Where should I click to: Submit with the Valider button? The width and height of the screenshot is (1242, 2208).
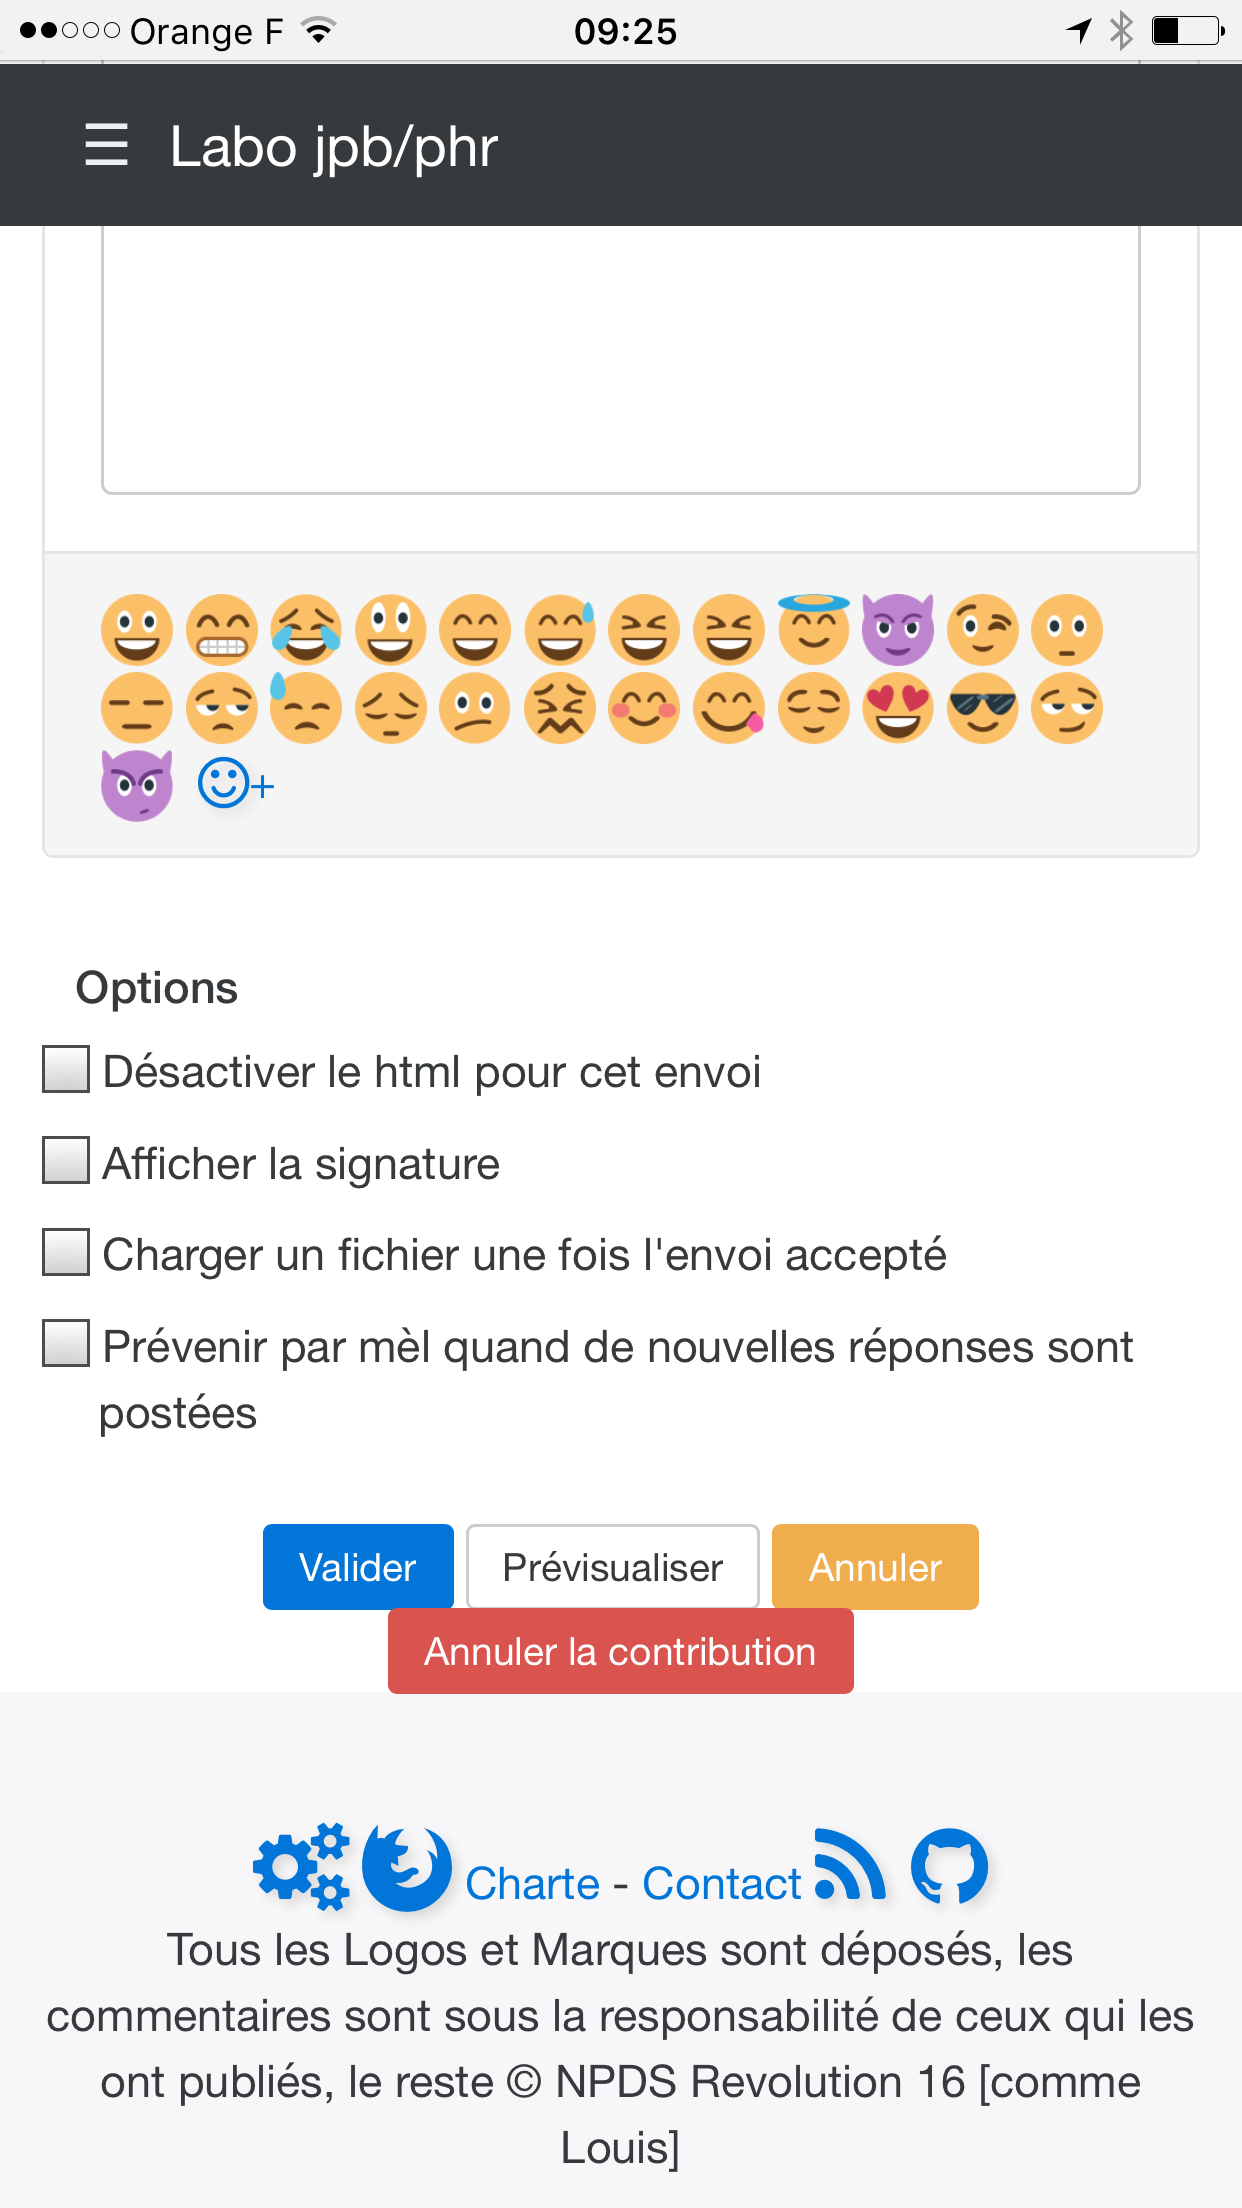tap(358, 1567)
